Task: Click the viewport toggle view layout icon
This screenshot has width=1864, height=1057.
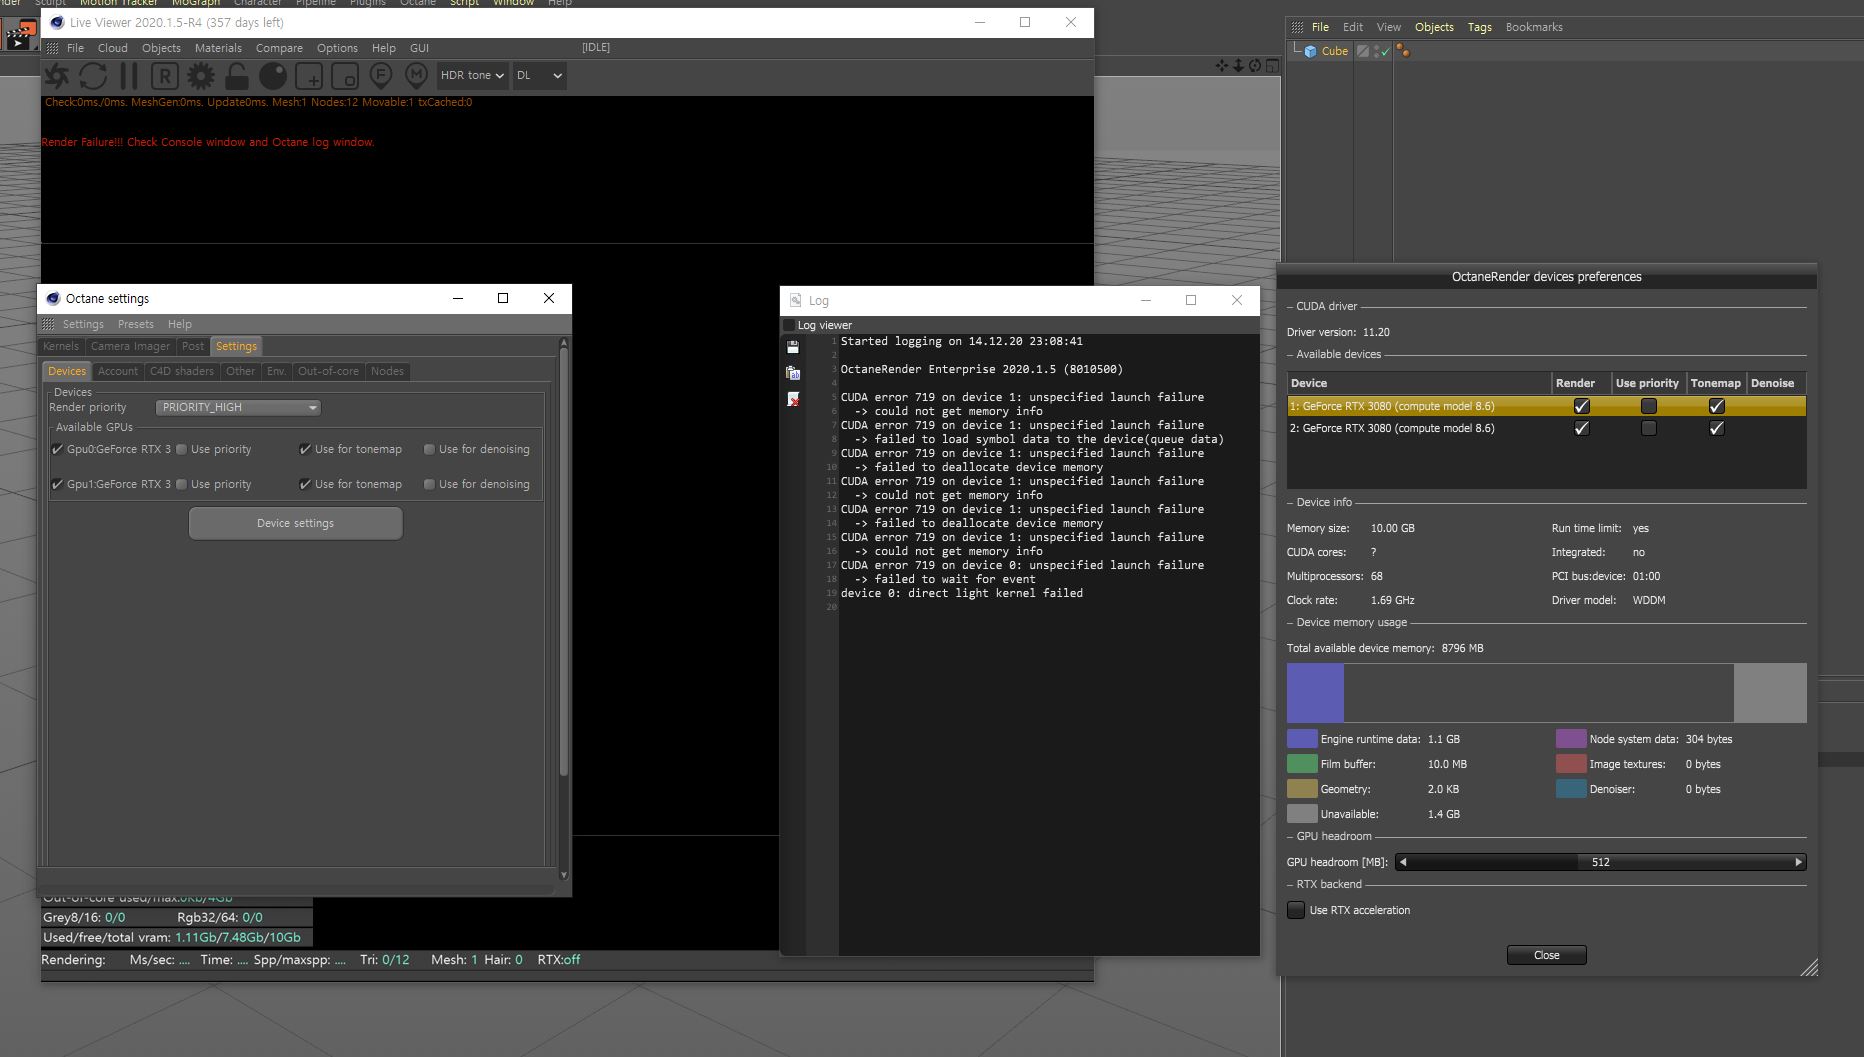Action: [x=1272, y=66]
